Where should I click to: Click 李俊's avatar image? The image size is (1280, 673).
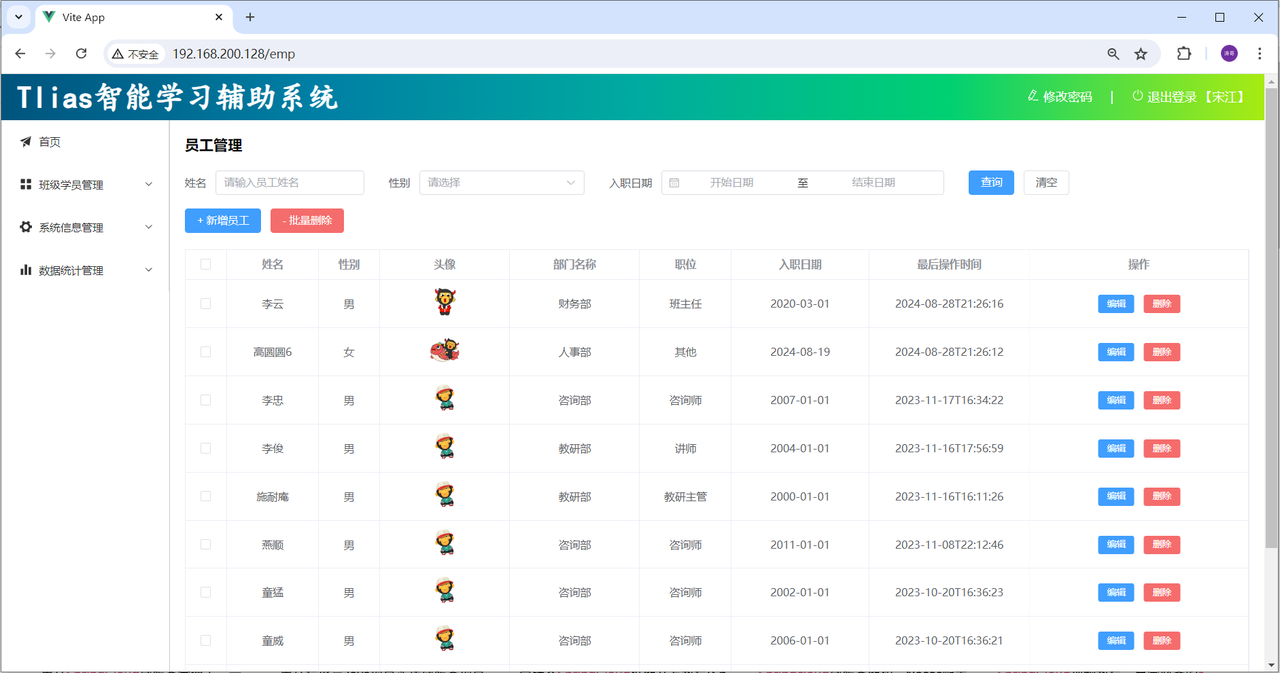(x=444, y=447)
